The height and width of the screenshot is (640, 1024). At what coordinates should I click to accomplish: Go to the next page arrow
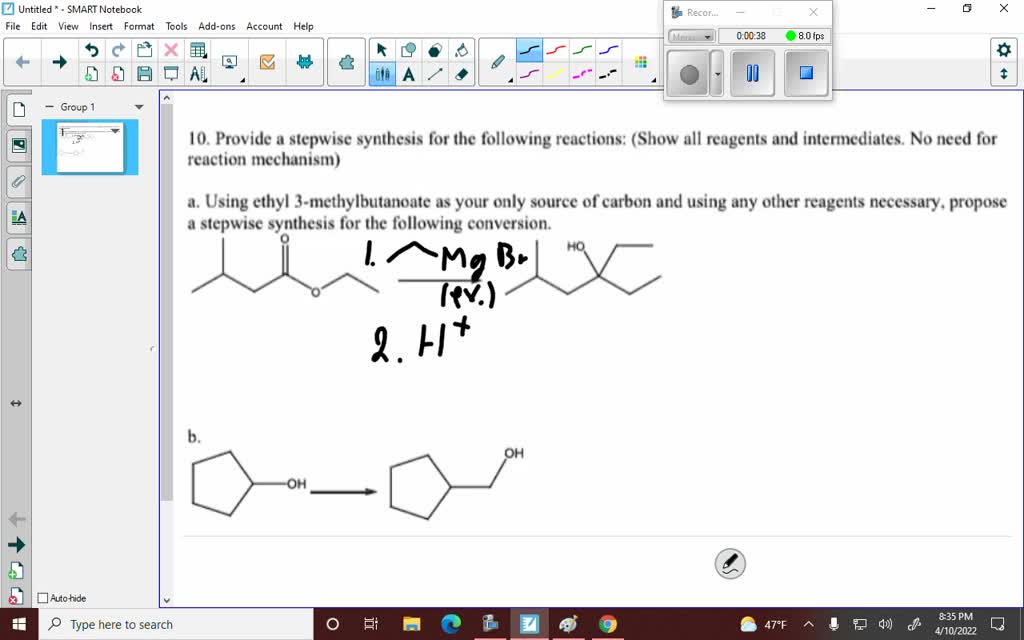(x=59, y=62)
